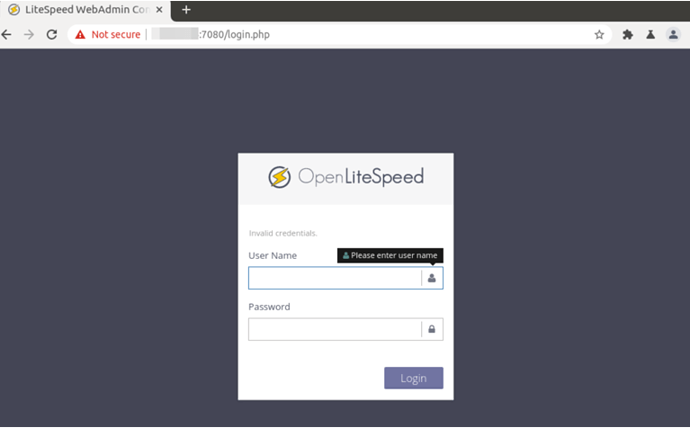The width and height of the screenshot is (690, 428).
Task: Click the 'Password' label
Action: click(269, 307)
